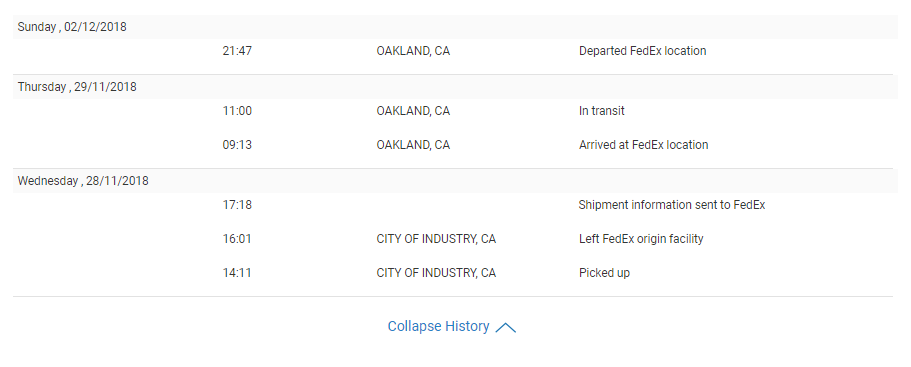
Task: Click CITY OF INDUSTRY, CA beside Picked up
Action: point(436,272)
